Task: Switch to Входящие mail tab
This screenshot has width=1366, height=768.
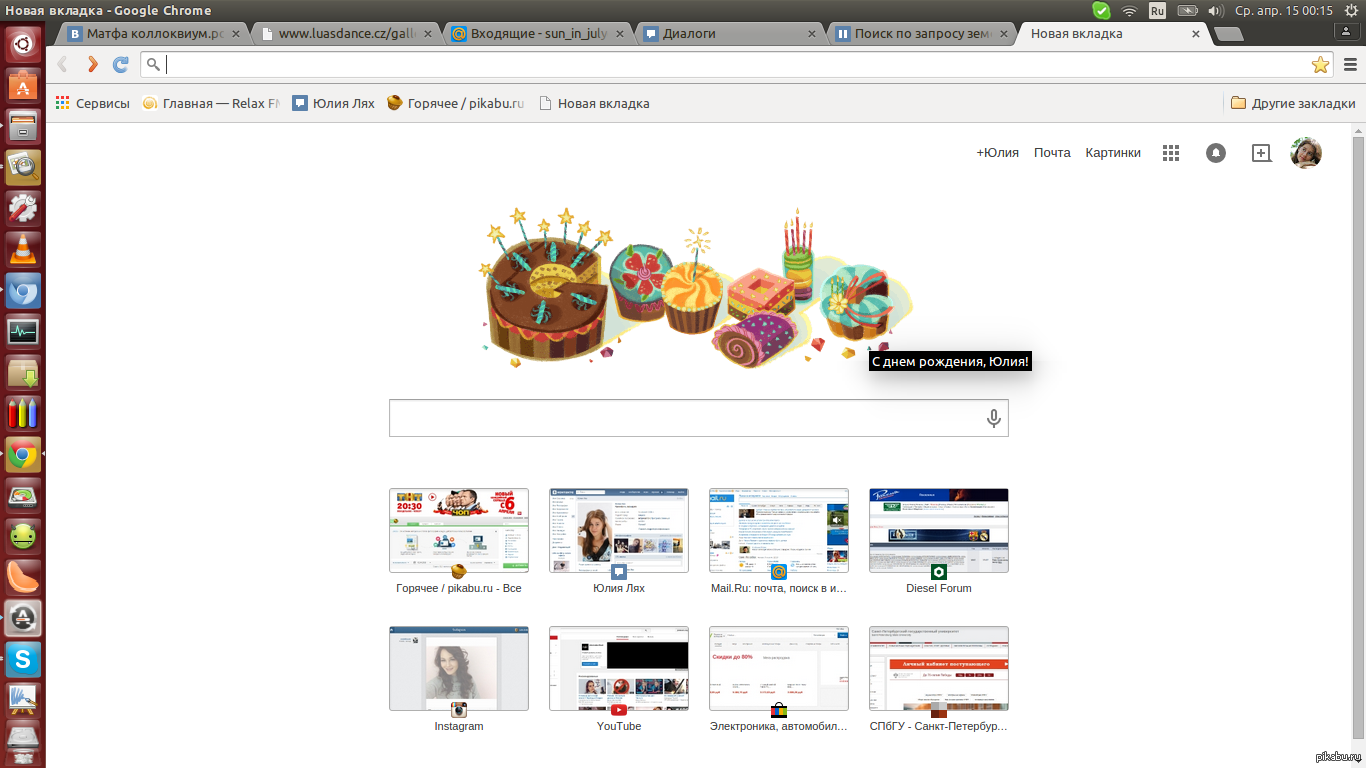Action: (537, 33)
